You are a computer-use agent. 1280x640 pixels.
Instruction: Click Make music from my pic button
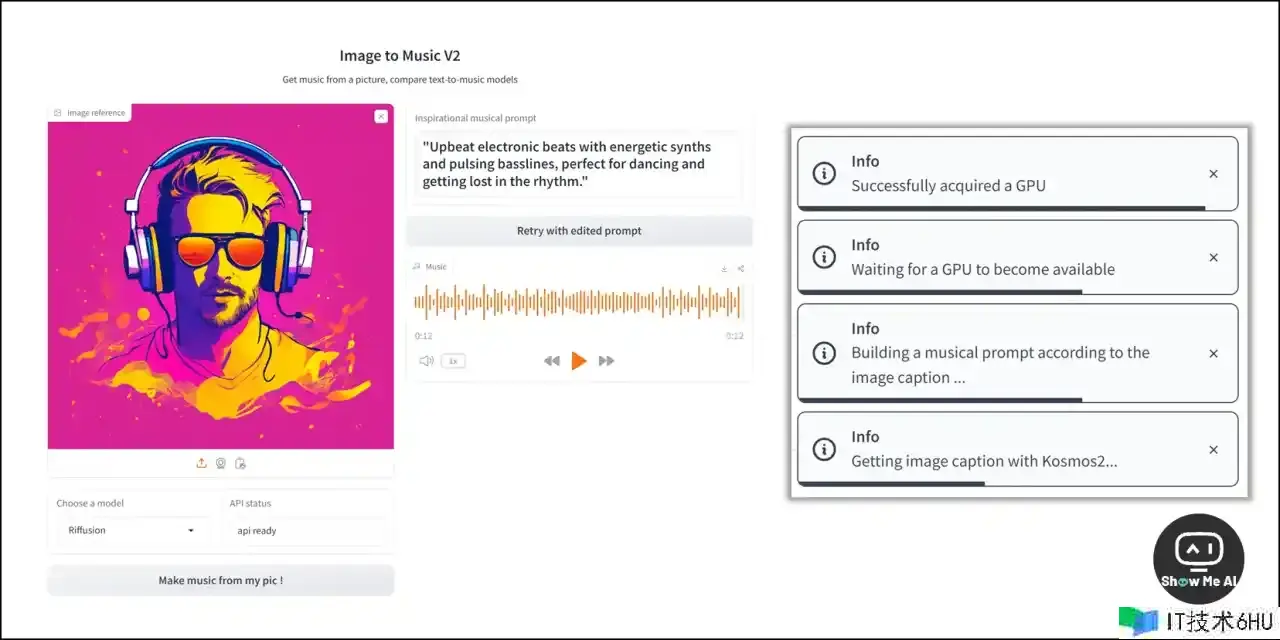coord(221,580)
